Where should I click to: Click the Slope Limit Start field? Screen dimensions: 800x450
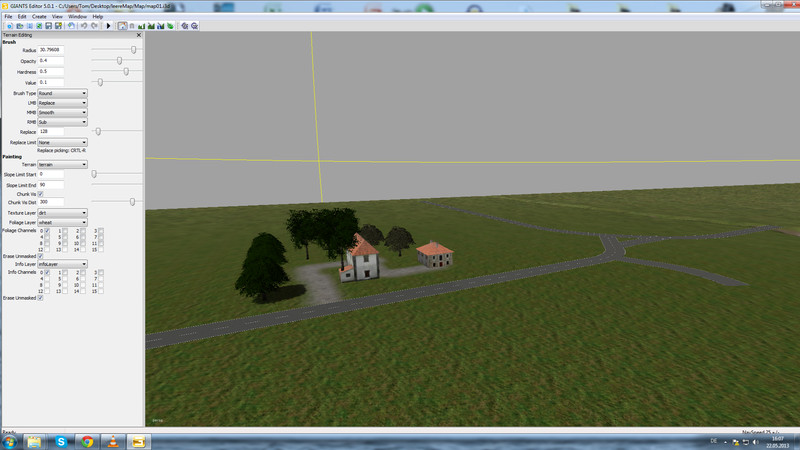tap(51, 174)
